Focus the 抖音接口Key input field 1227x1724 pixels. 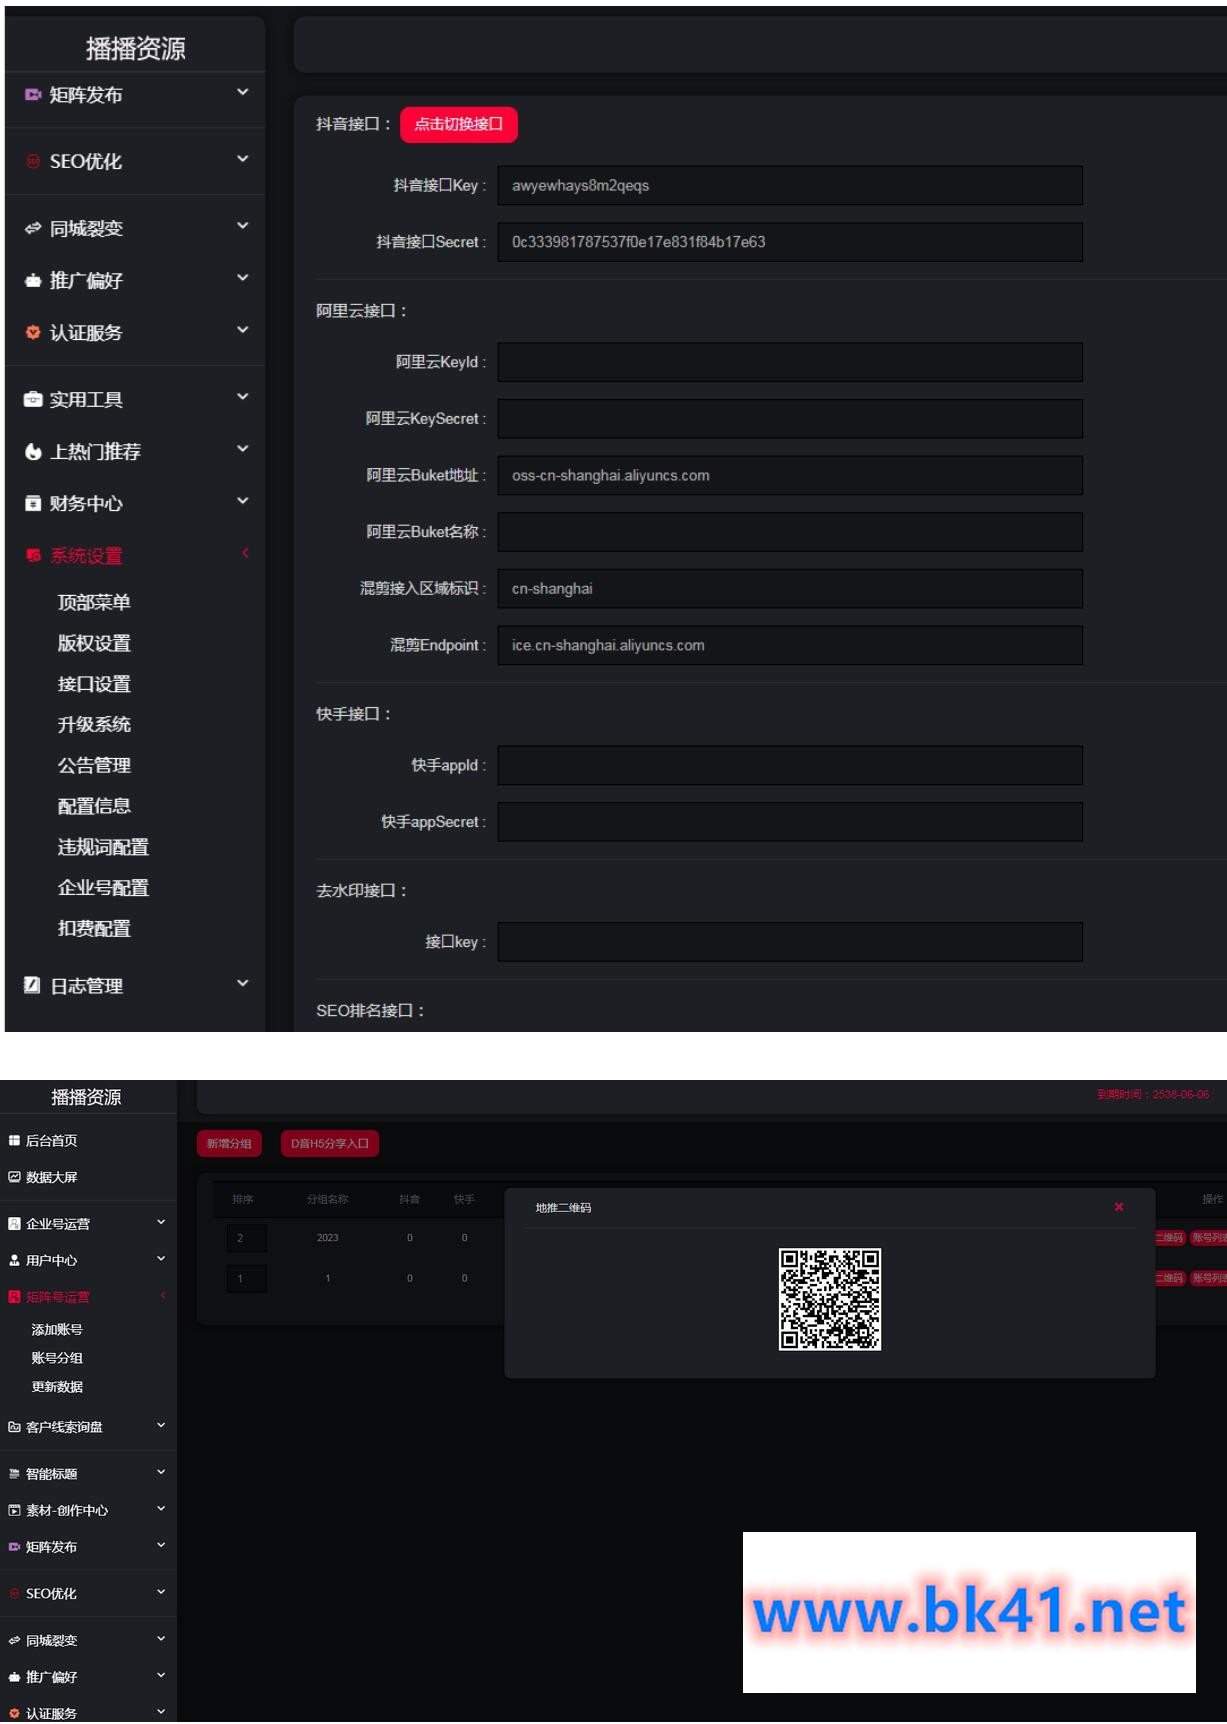click(x=790, y=185)
